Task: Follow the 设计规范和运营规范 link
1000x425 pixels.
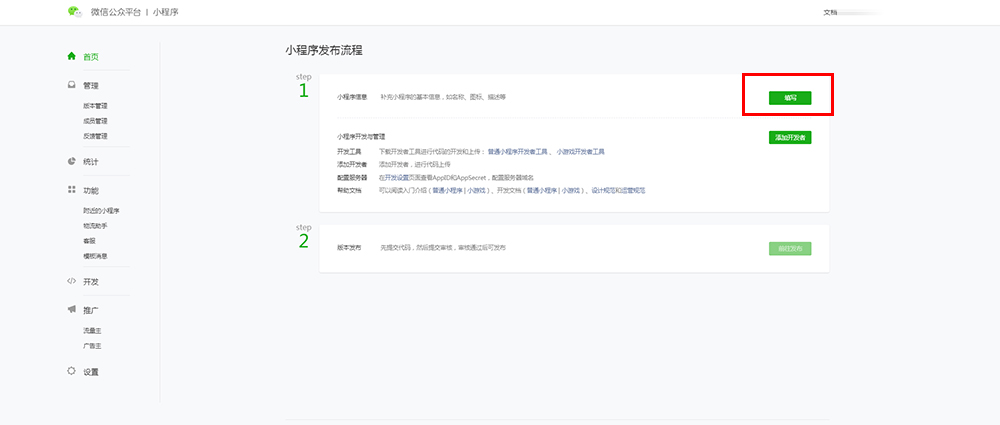Action: click(x=618, y=190)
